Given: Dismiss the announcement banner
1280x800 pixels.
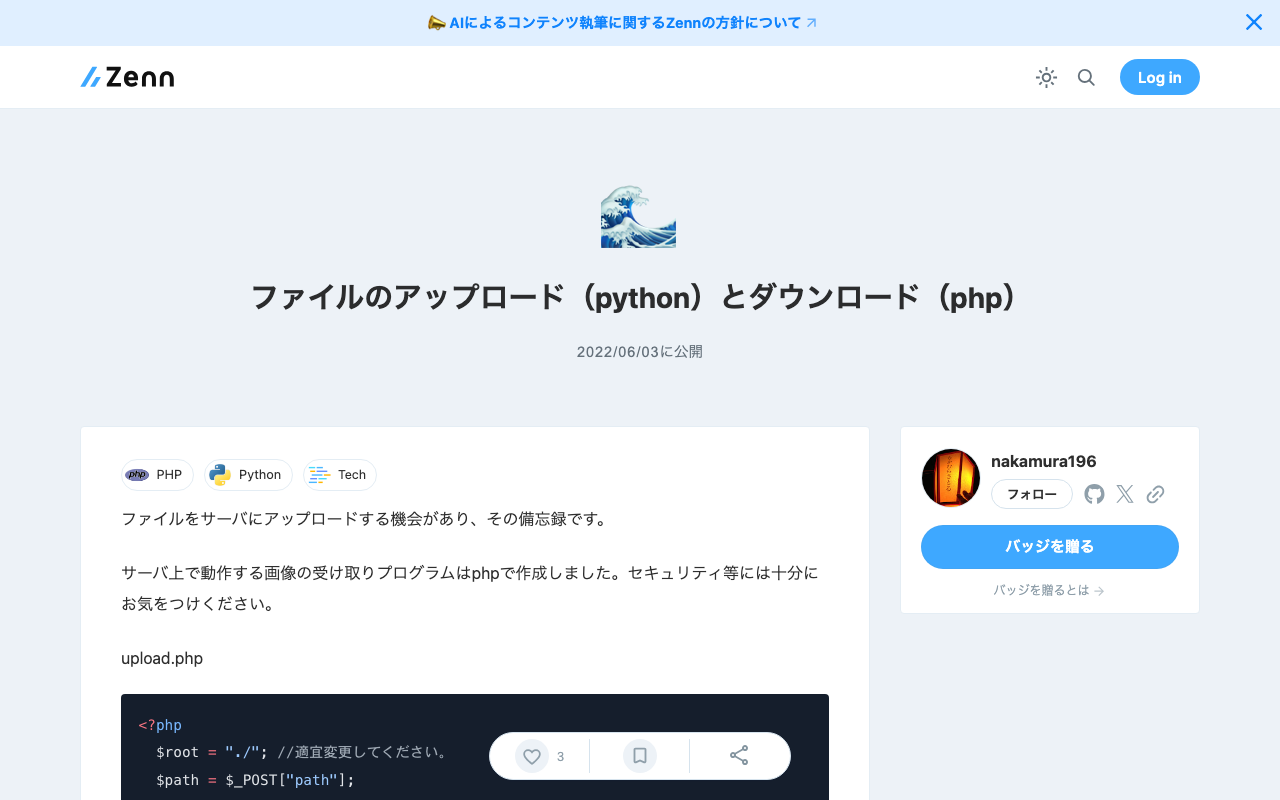Looking at the screenshot, I should [1253, 21].
